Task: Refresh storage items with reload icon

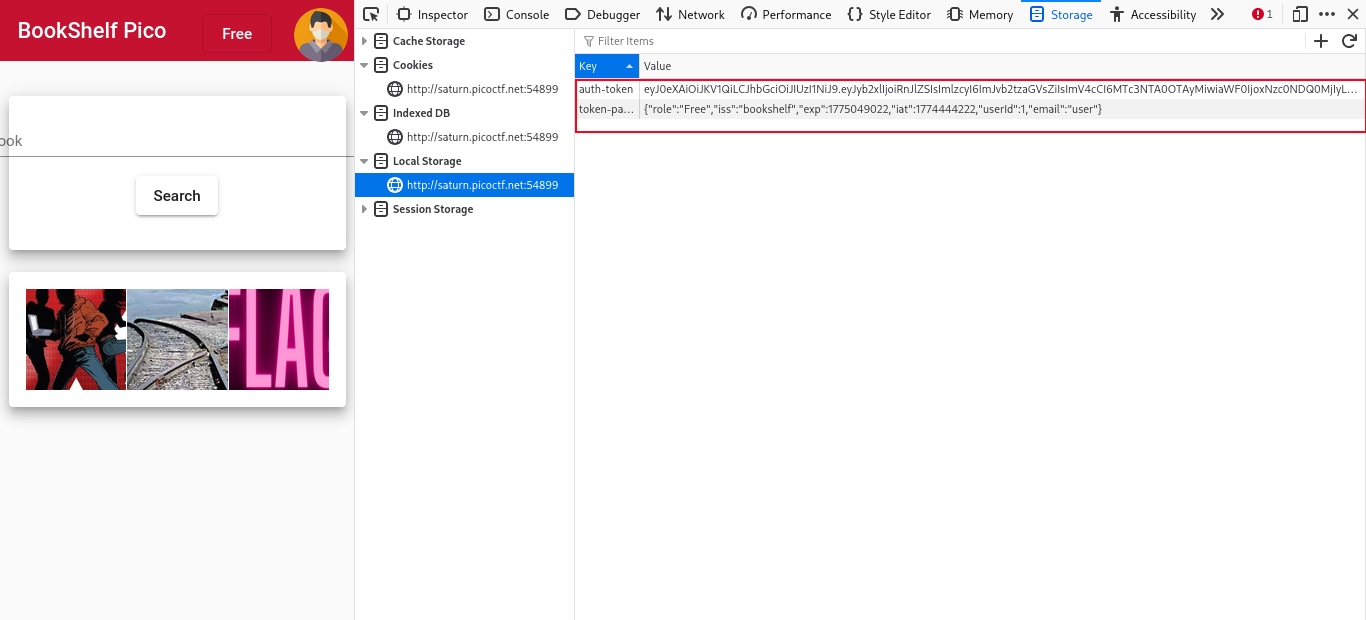Action: coord(1349,41)
